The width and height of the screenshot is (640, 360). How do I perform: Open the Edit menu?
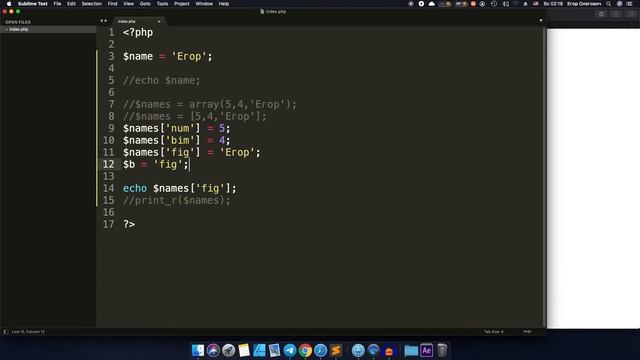point(71,4)
